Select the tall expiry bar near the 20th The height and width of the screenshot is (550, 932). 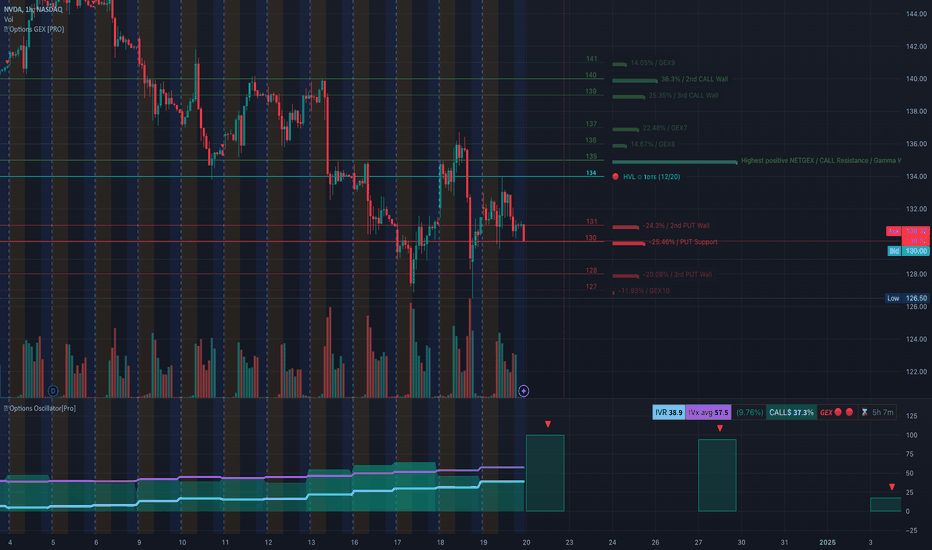pos(545,473)
